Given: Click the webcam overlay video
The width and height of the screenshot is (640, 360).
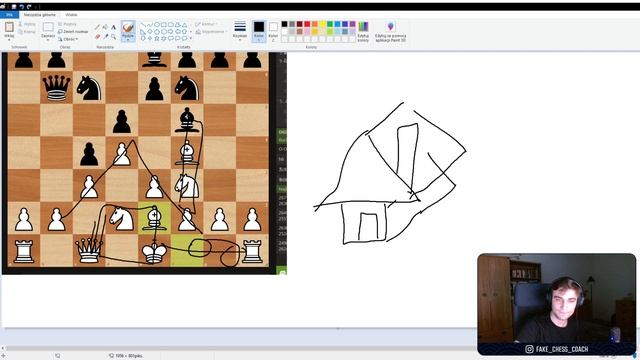Looking at the screenshot, I should pyautogui.click(x=557, y=304).
